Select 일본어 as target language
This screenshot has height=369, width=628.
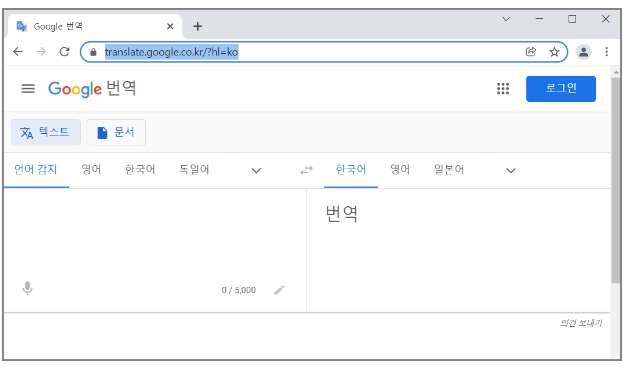pos(449,169)
